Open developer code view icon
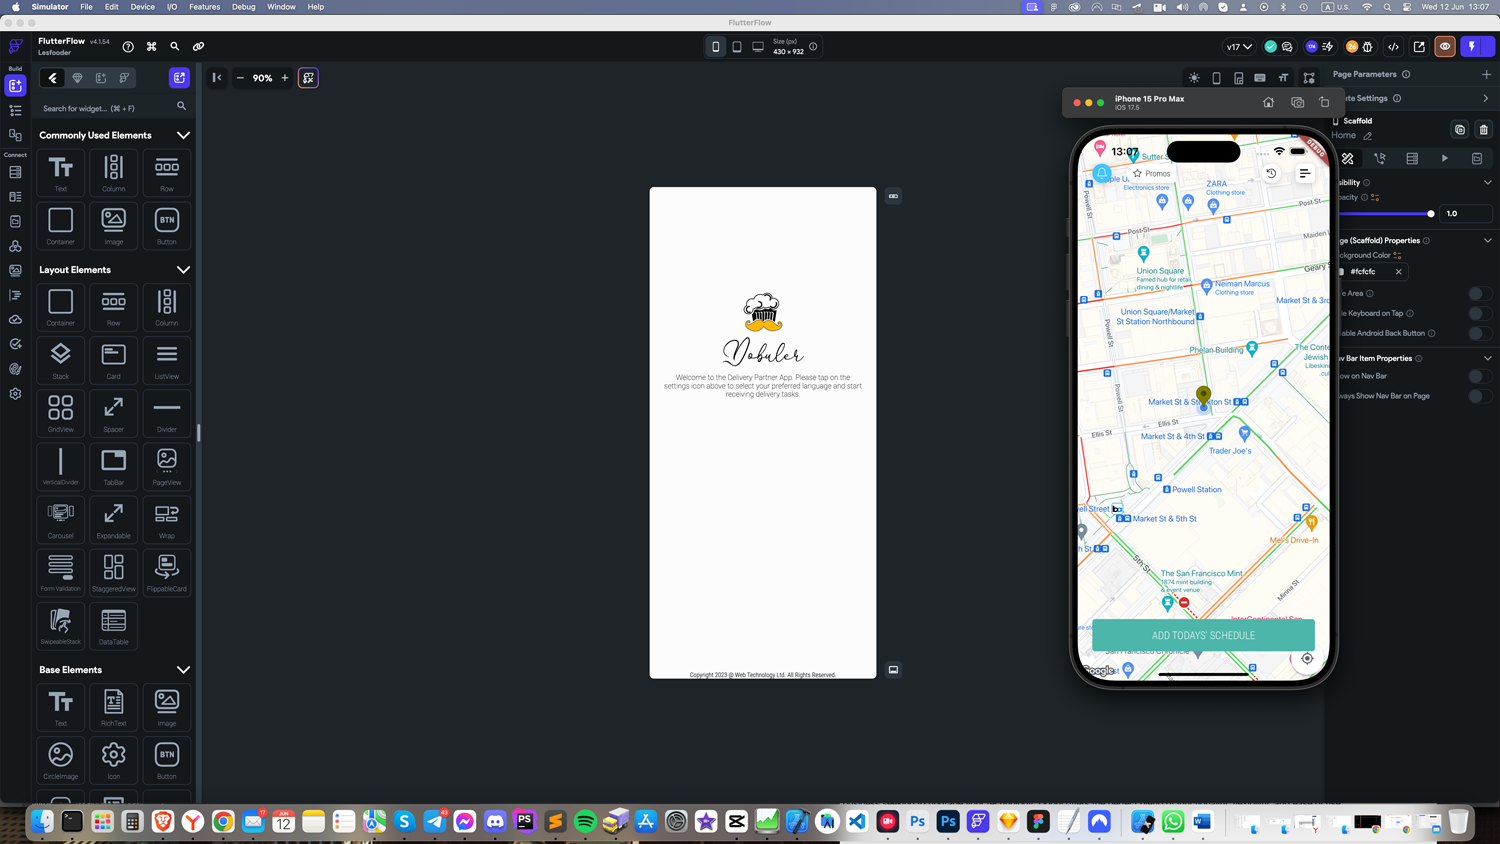 click(1393, 47)
